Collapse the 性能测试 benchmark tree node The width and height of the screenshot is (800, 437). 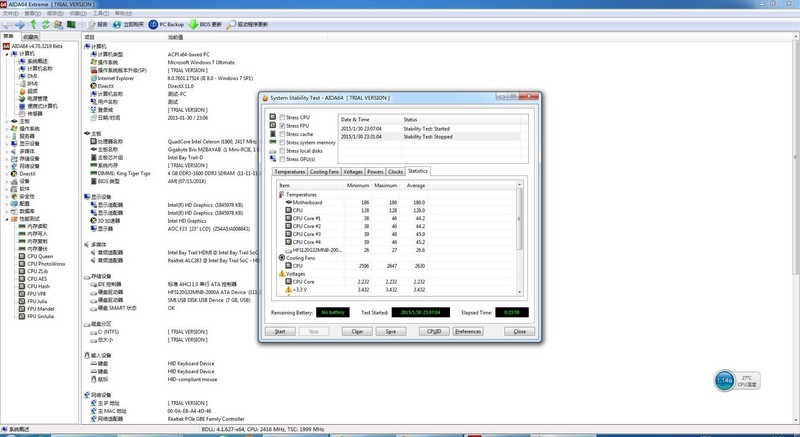[x=7, y=219]
